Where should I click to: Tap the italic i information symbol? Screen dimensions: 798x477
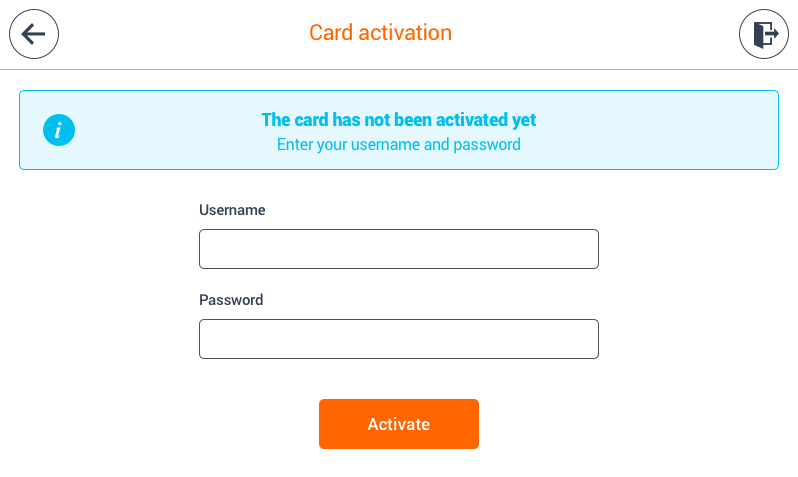(59, 130)
